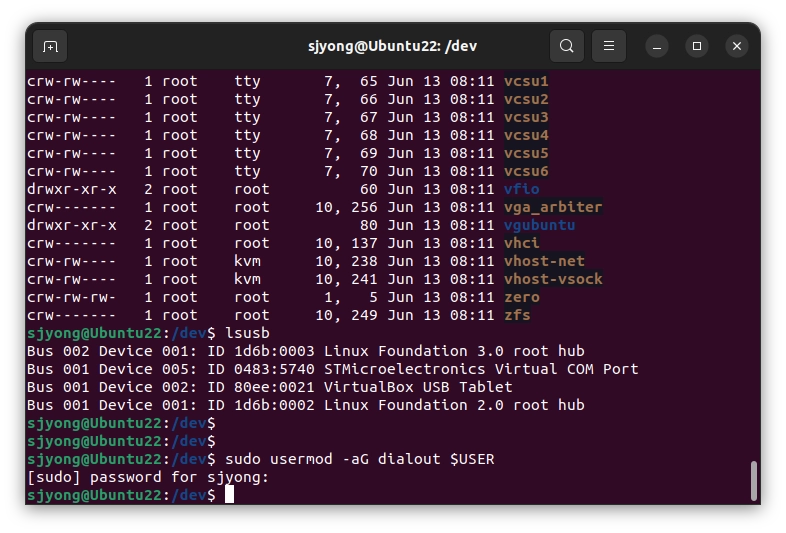
Task: Minimize the terminal window
Action: (x=657, y=46)
